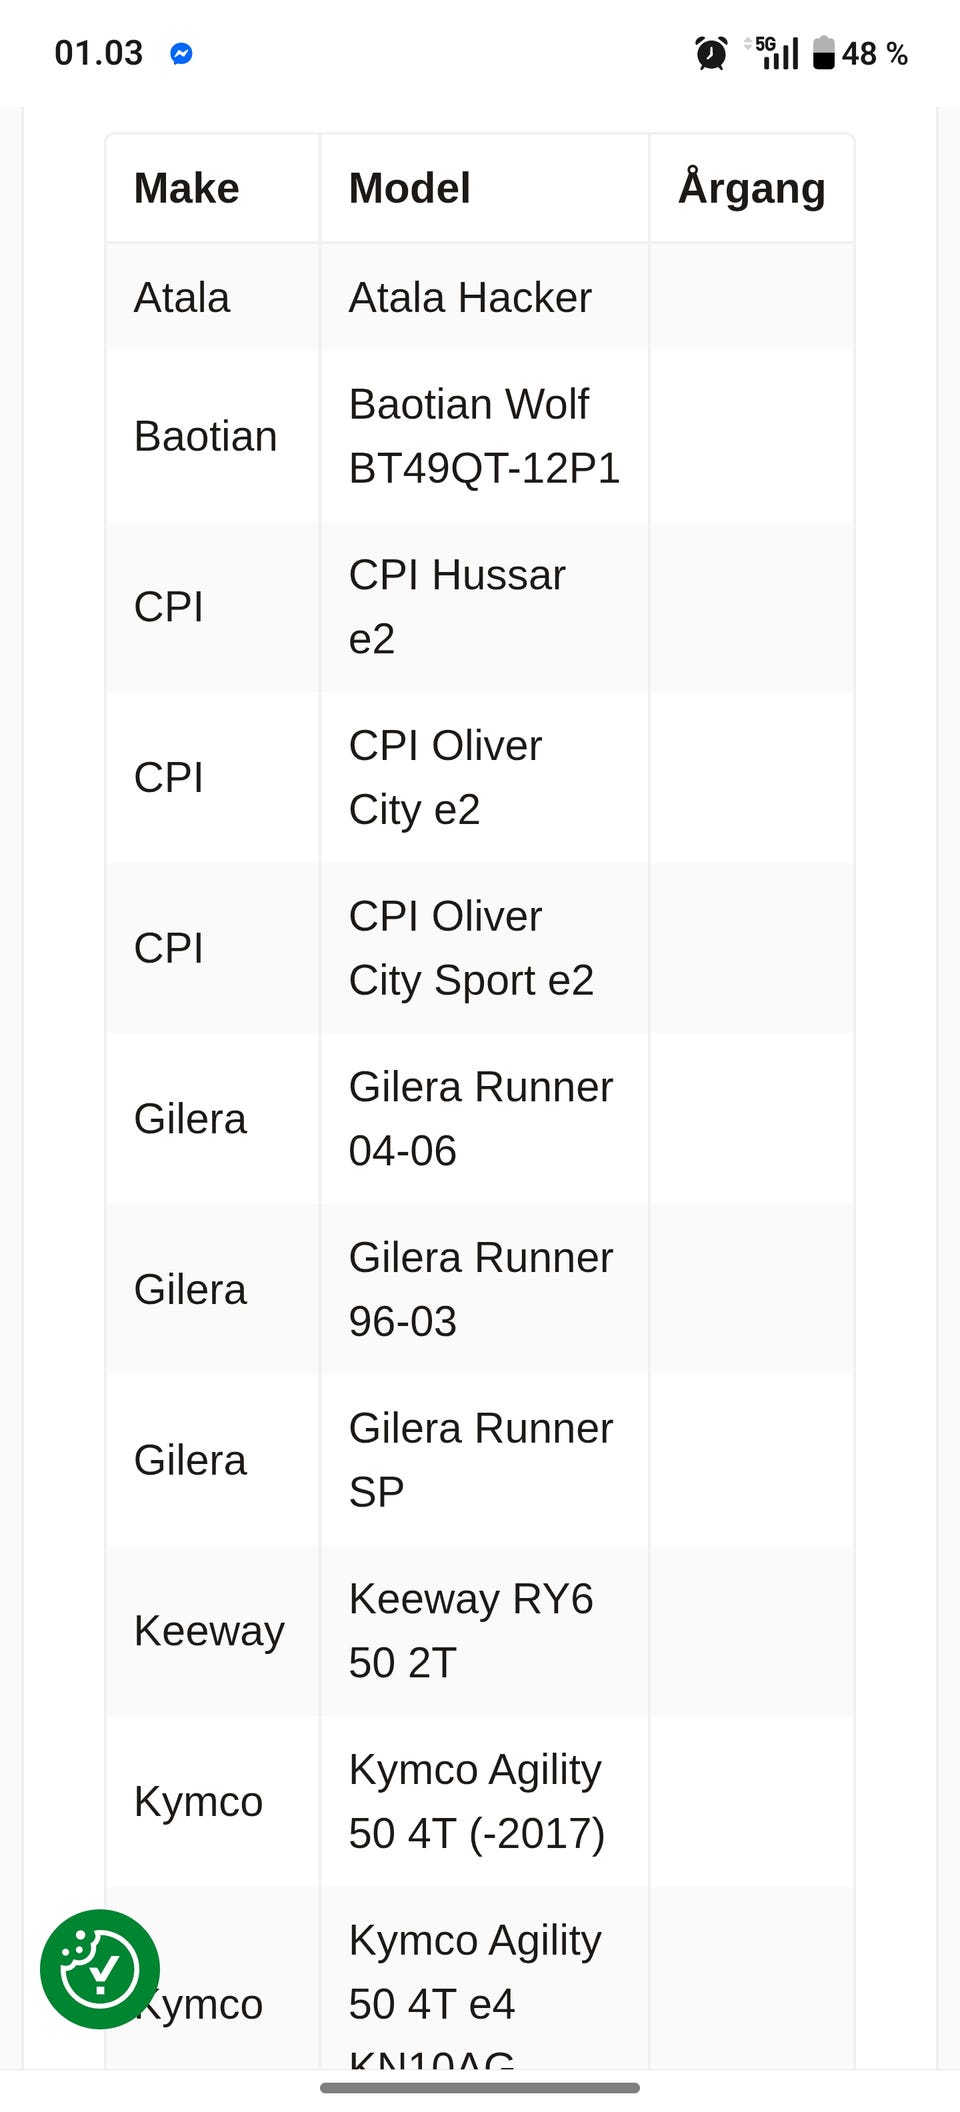This screenshot has height=2112, width=960.
Task: Tap the bottom home gesture bar
Action: click(480, 2088)
